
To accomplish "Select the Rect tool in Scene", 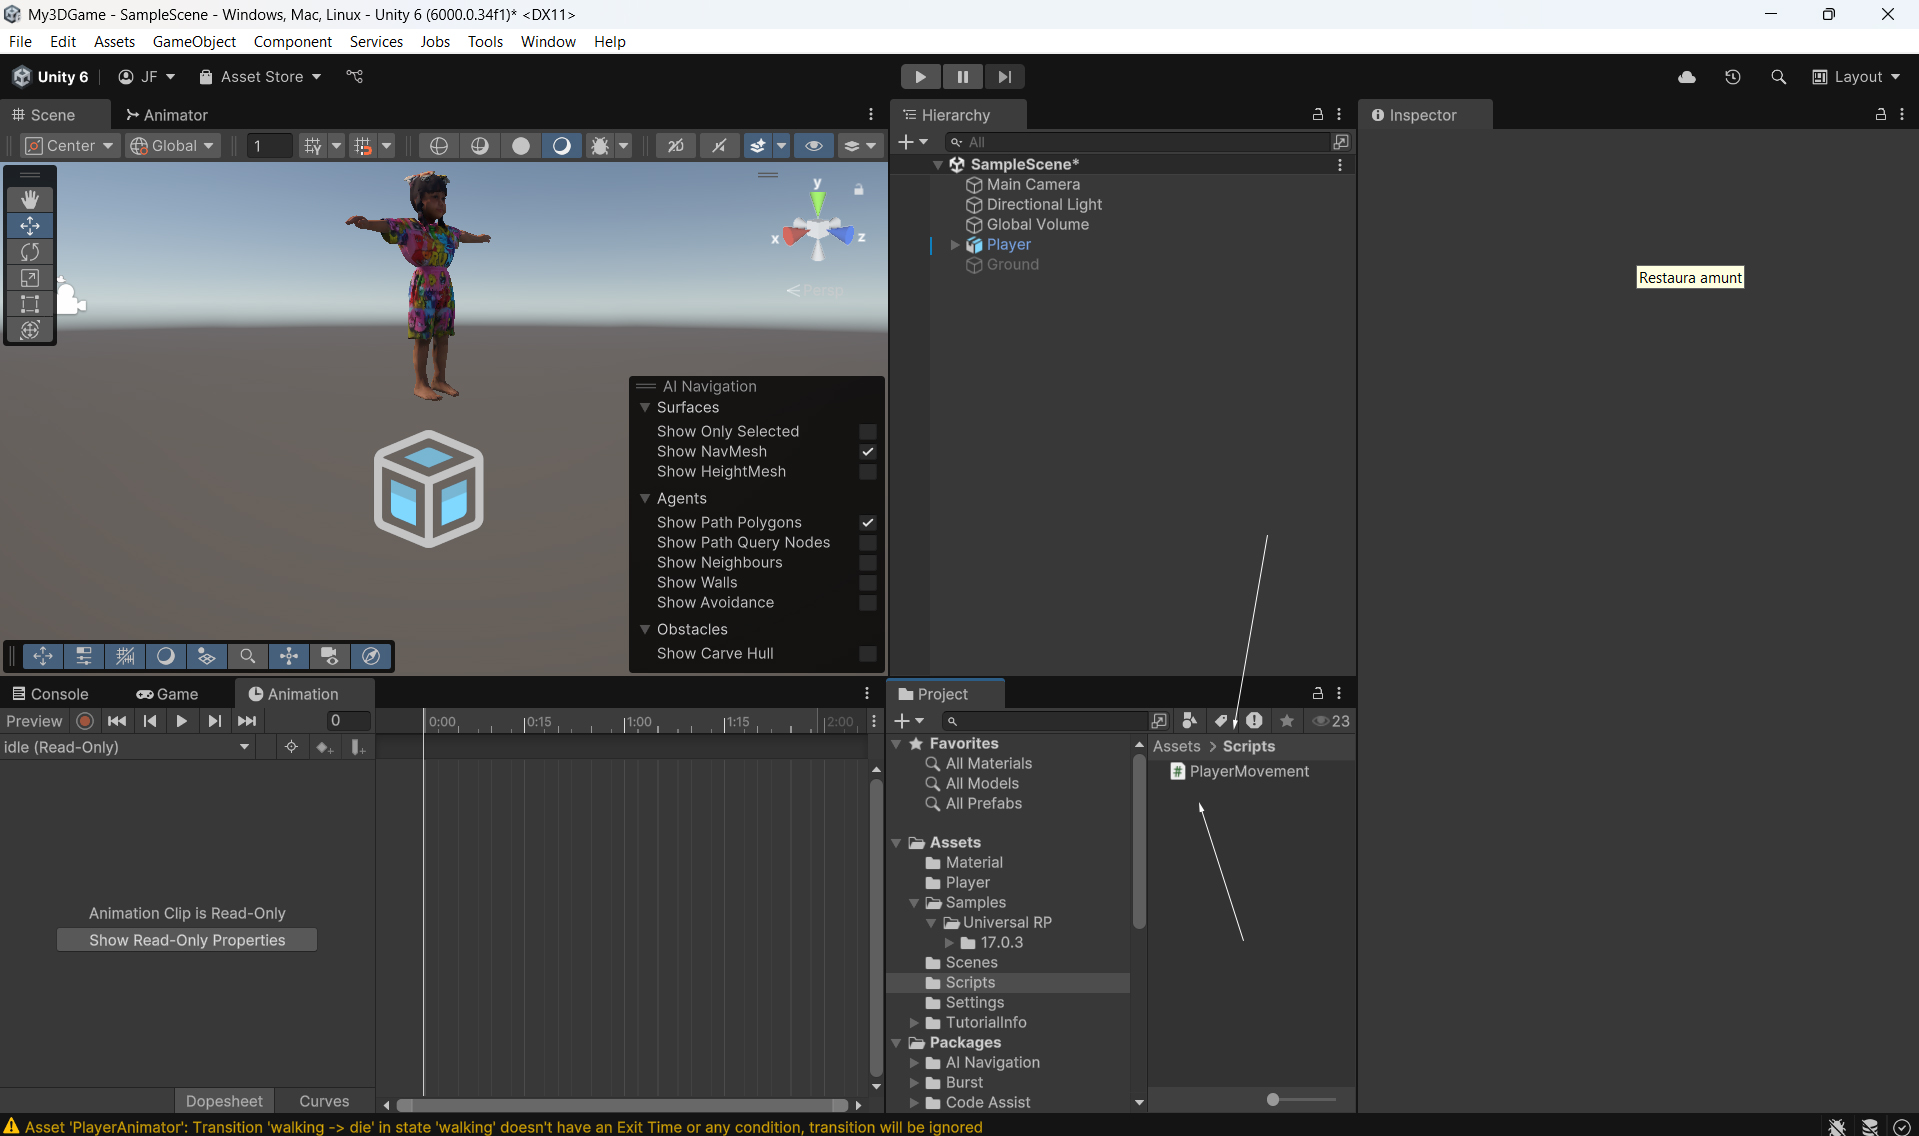I will (30, 304).
